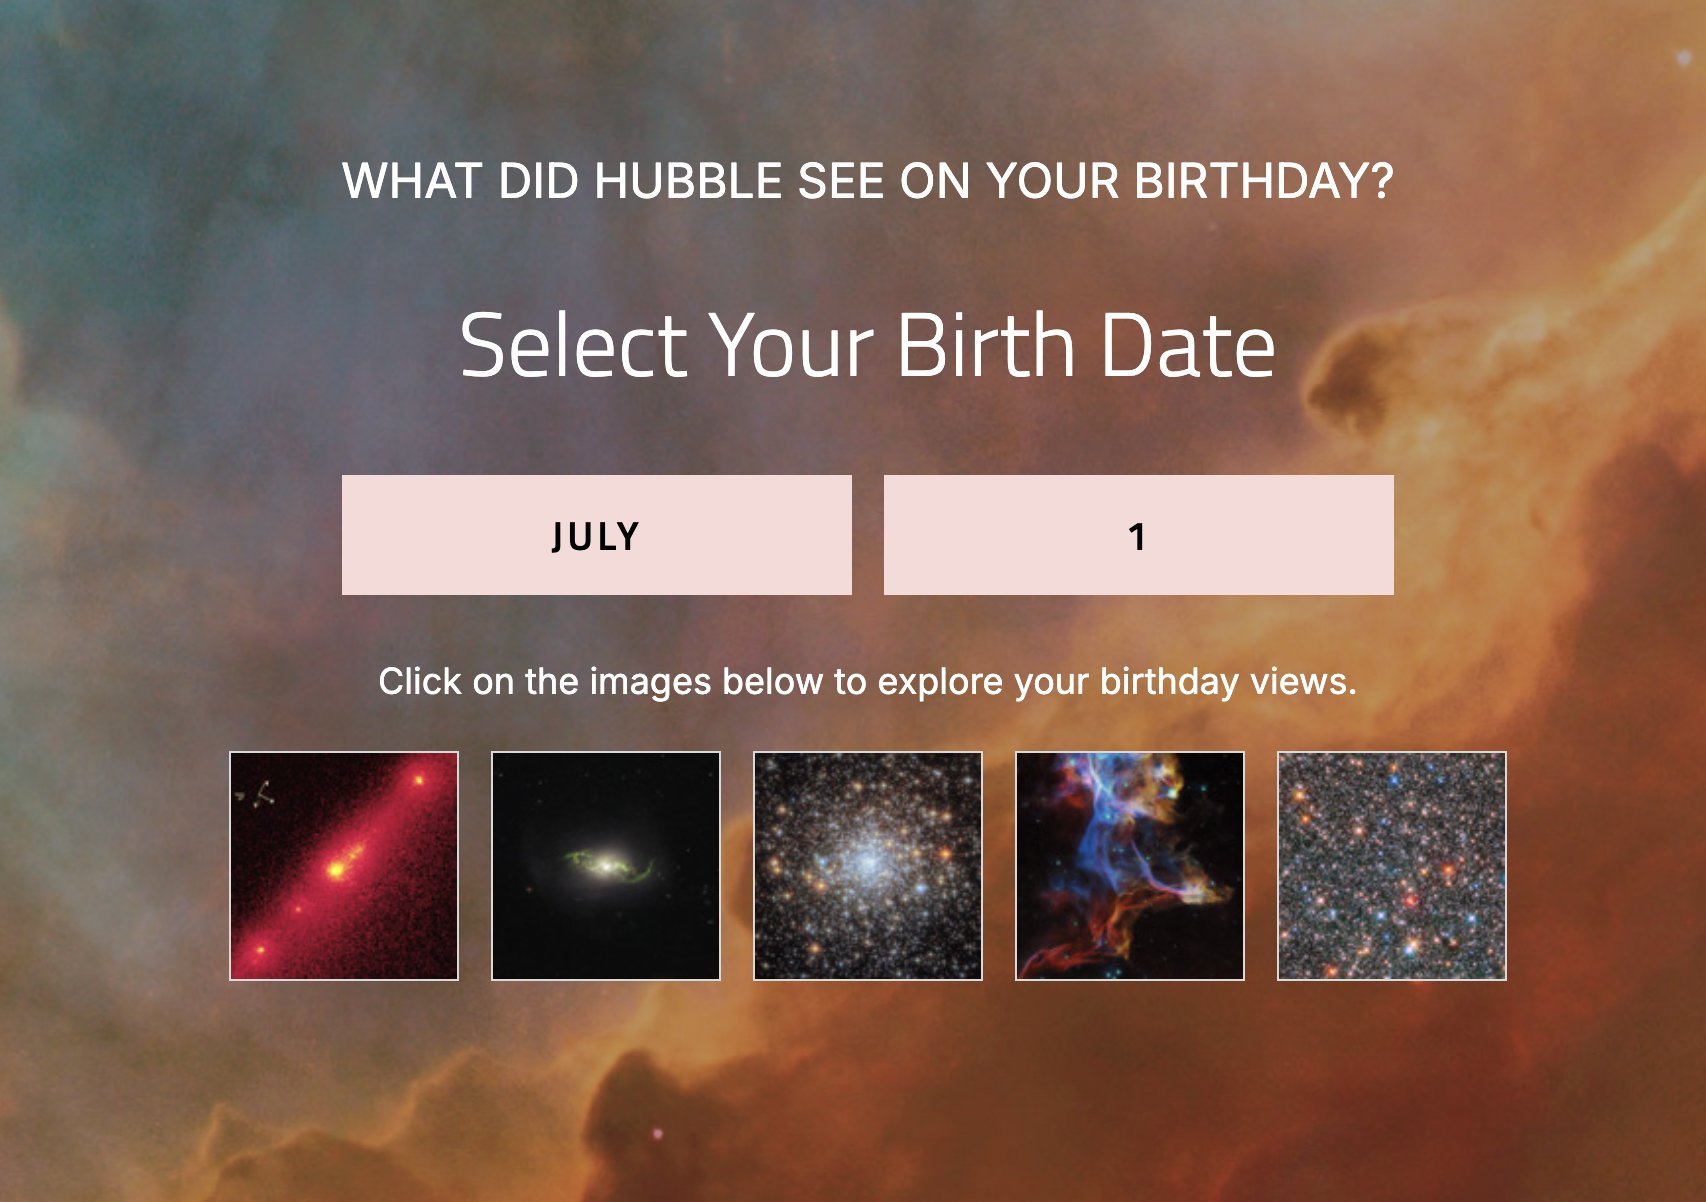Select the dense star field thumbnail
The height and width of the screenshot is (1202, 1706).
pyautogui.click(x=1392, y=866)
